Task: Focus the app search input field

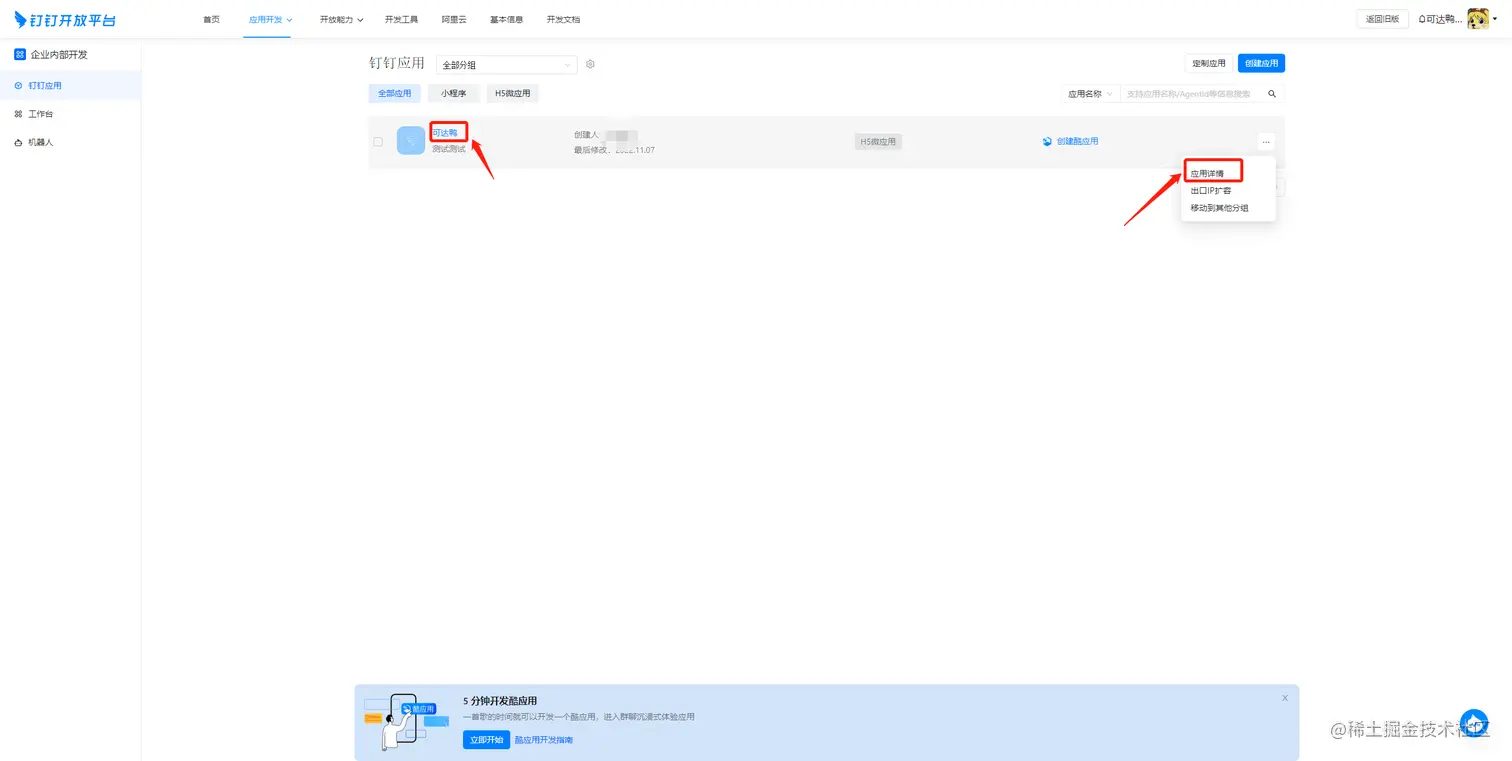Action: [x=1190, y=94]
